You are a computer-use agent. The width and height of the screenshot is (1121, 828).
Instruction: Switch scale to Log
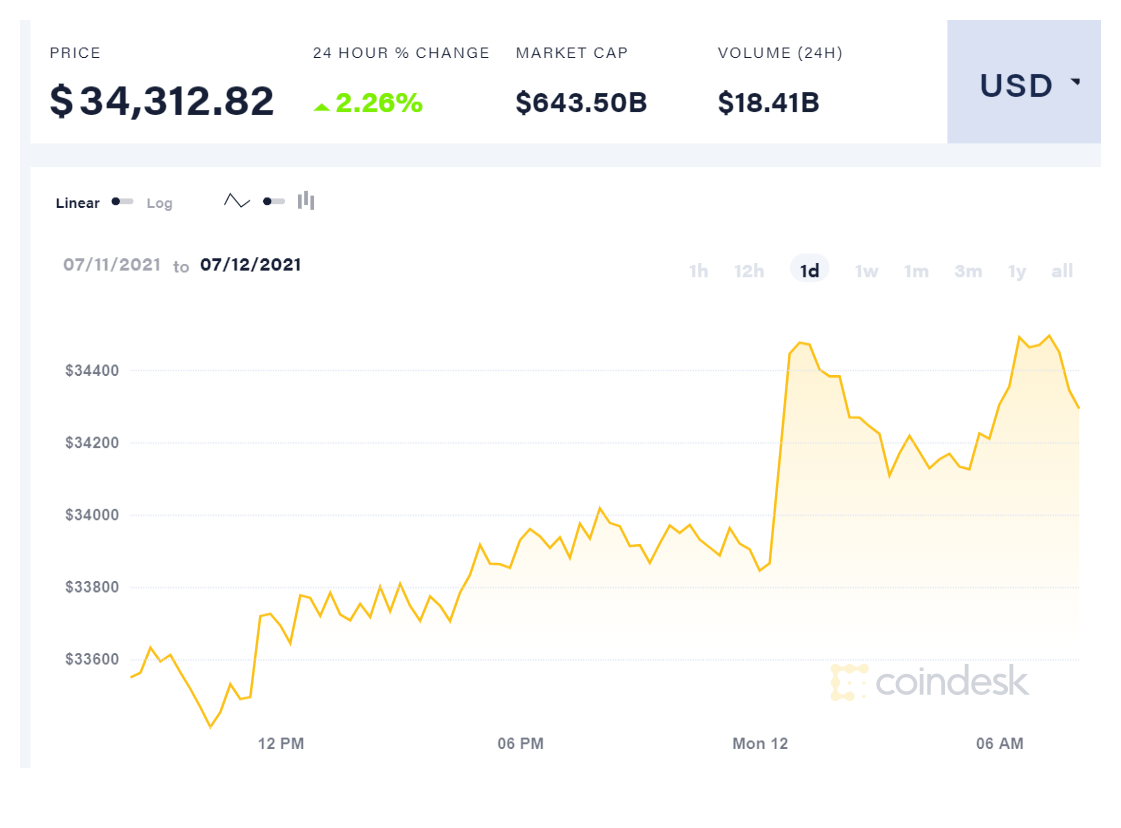(159, 203)
